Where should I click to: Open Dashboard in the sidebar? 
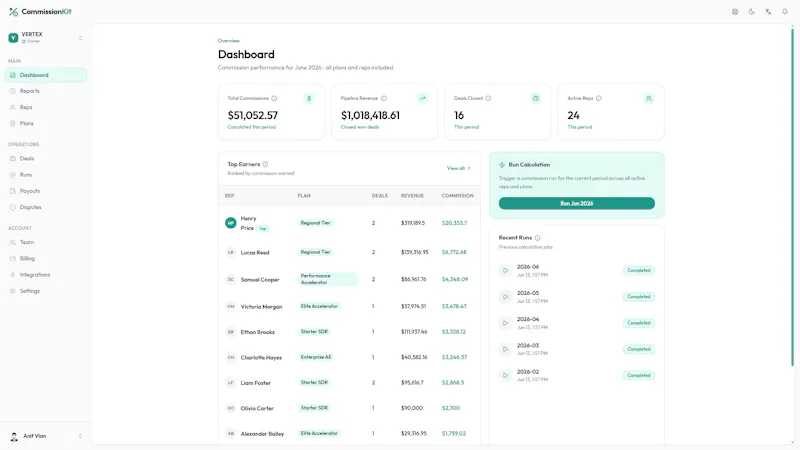tap(45, 75)
